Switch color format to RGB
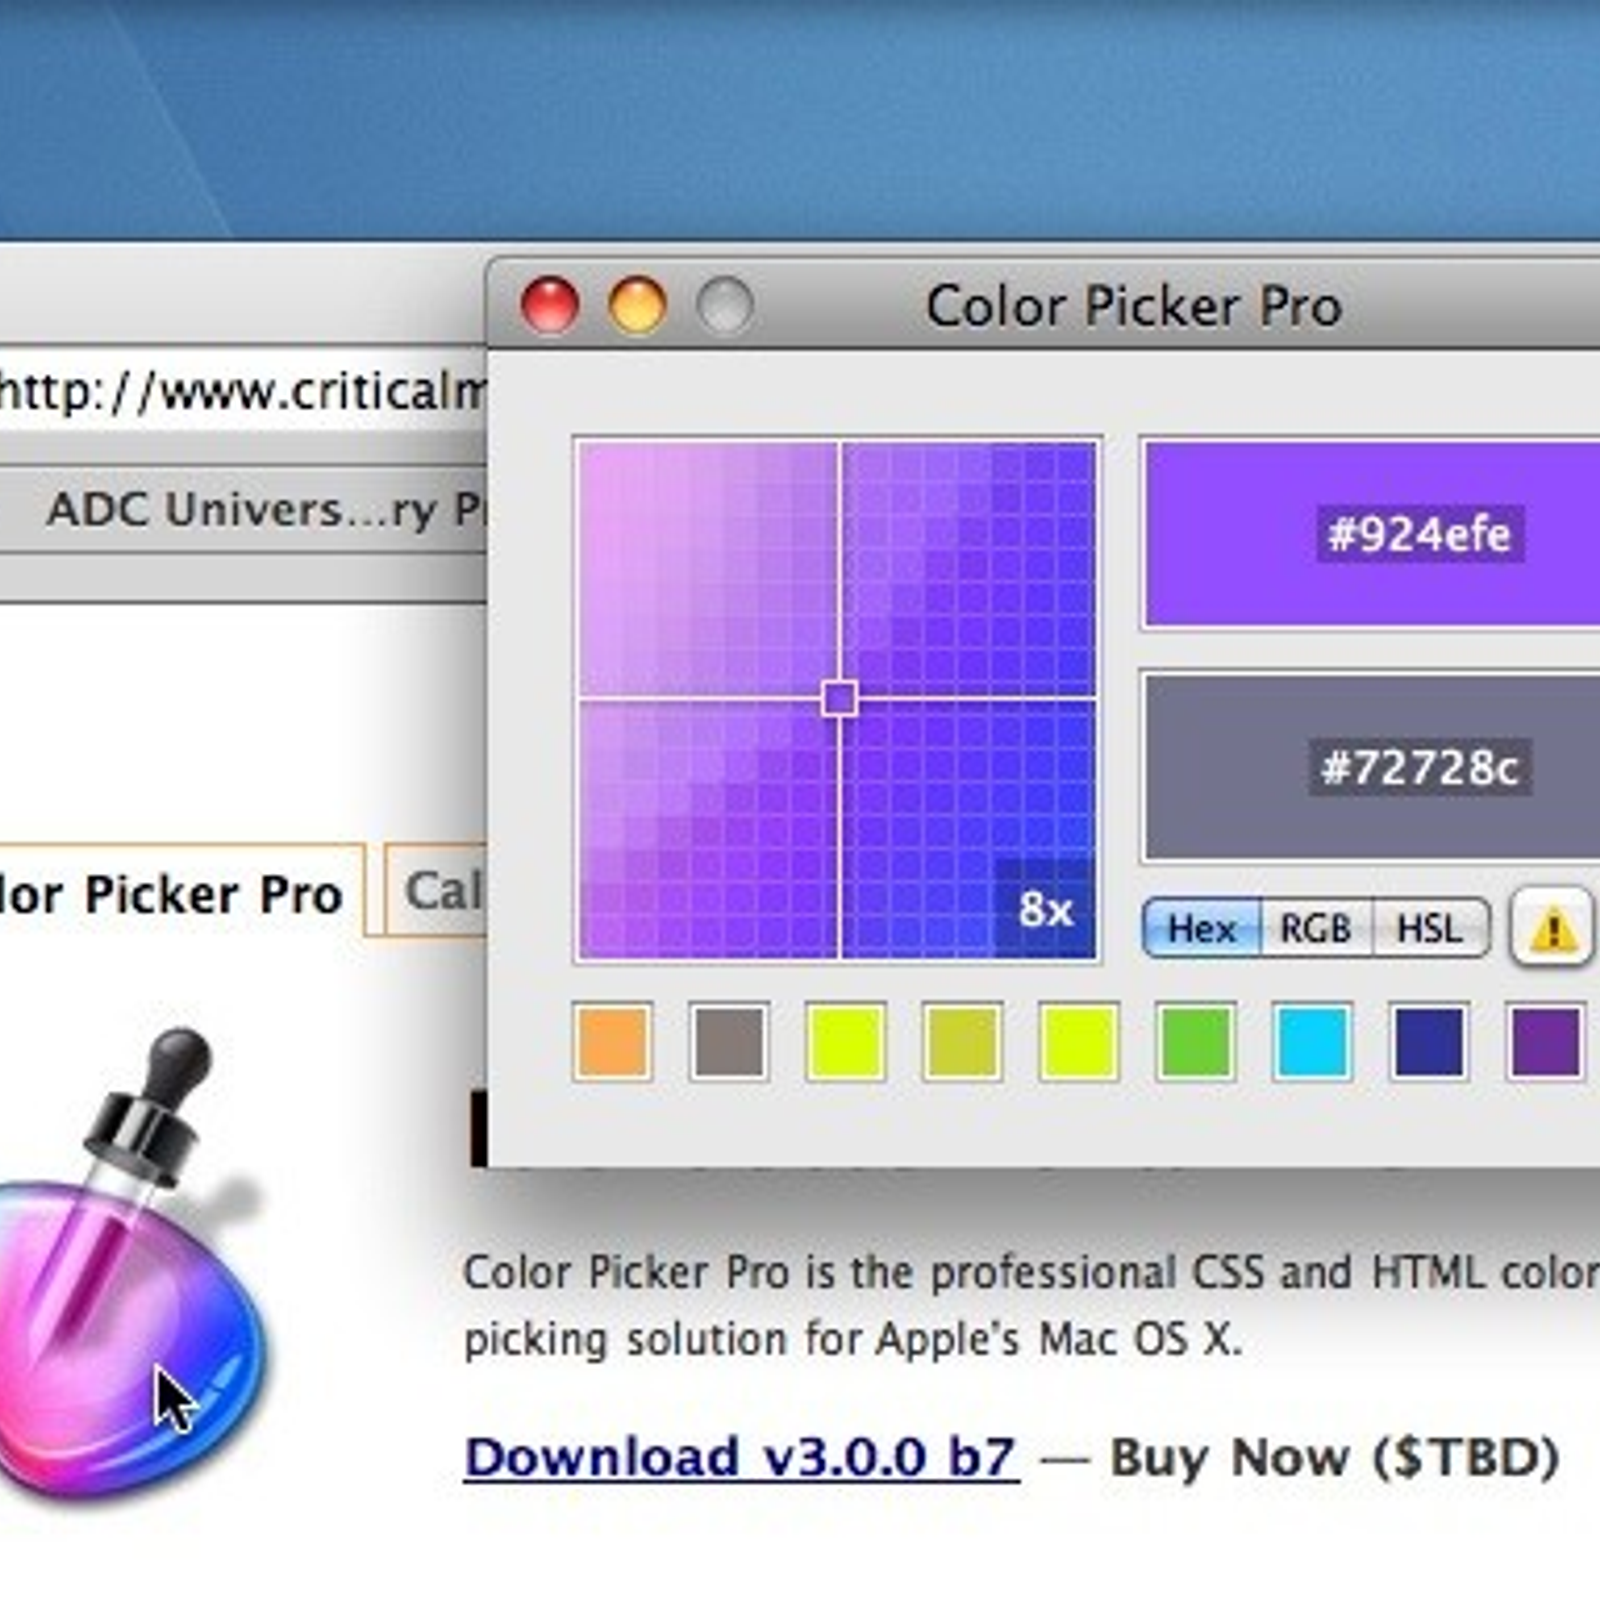Viewport: 1600px width, 1600px height. coord(1316,929)
